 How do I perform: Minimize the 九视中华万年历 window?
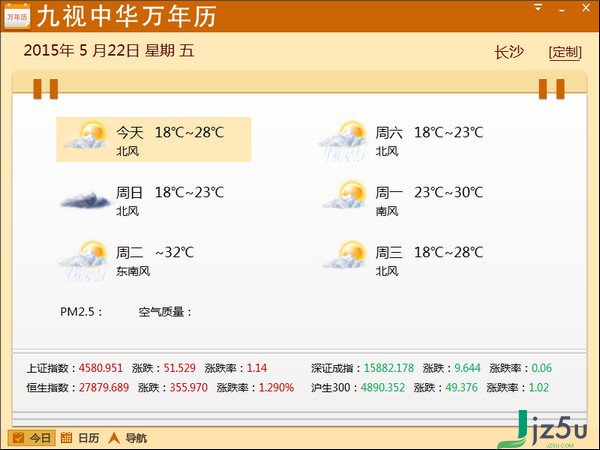click(x=562, y=10)
